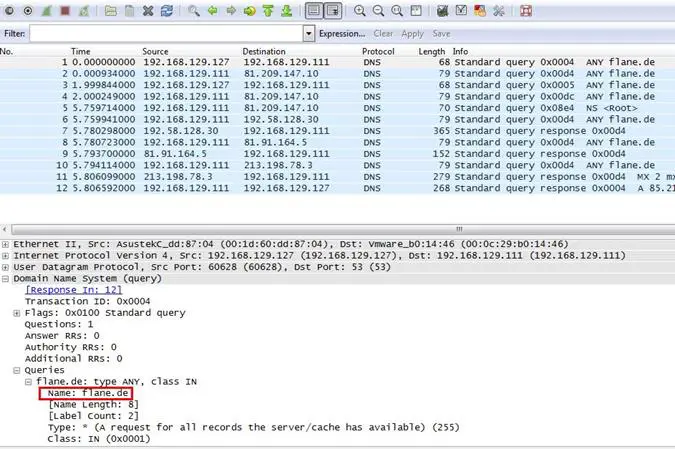
Task: Stop the running capture
Action: (65, 11)
